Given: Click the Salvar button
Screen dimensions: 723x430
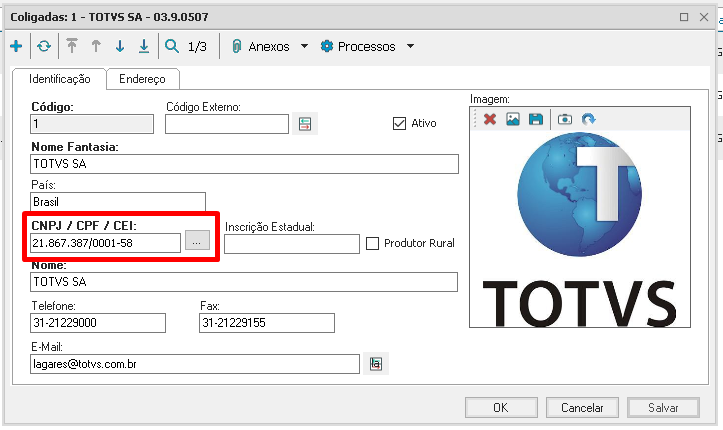Looking at the screenshot, I should pyautogui.click(x=664, y=408).
